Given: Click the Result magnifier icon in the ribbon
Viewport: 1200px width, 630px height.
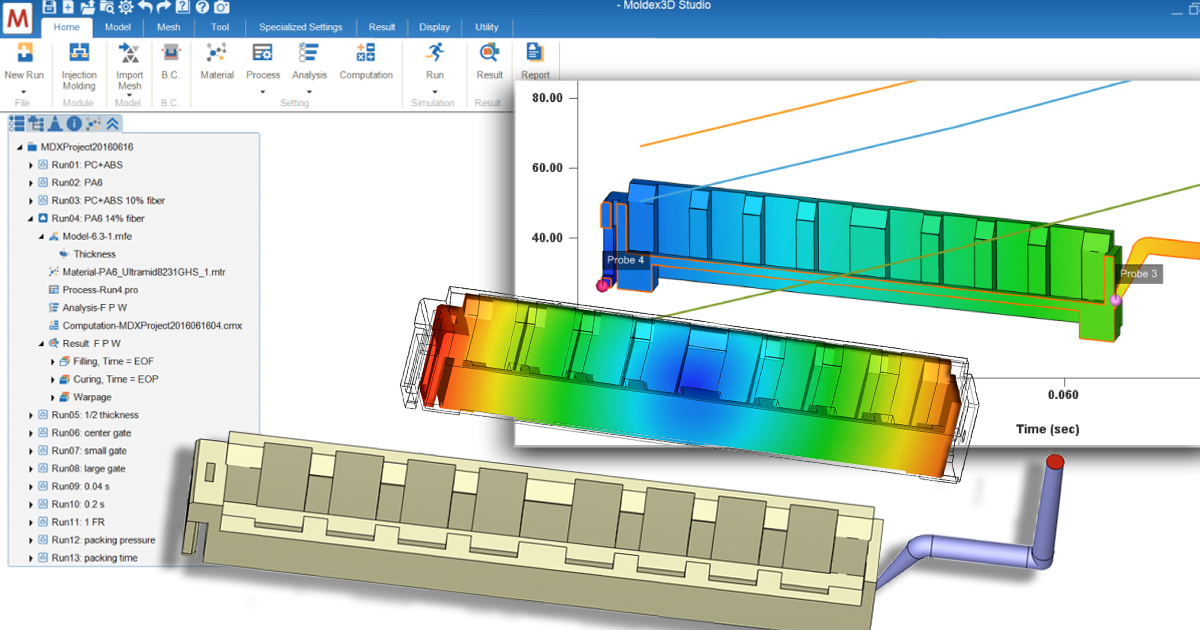Looking at the screenshot, I should (489, 53).
